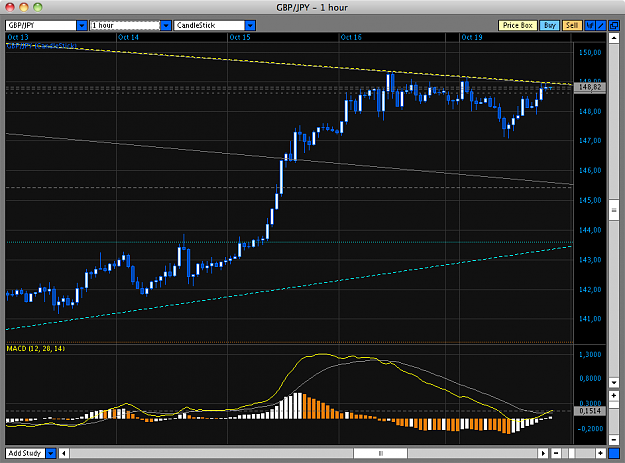This screenshot has width=625, height=463.
Task: Click the GBP/JPY symbol field
Action: coord(41,26)
